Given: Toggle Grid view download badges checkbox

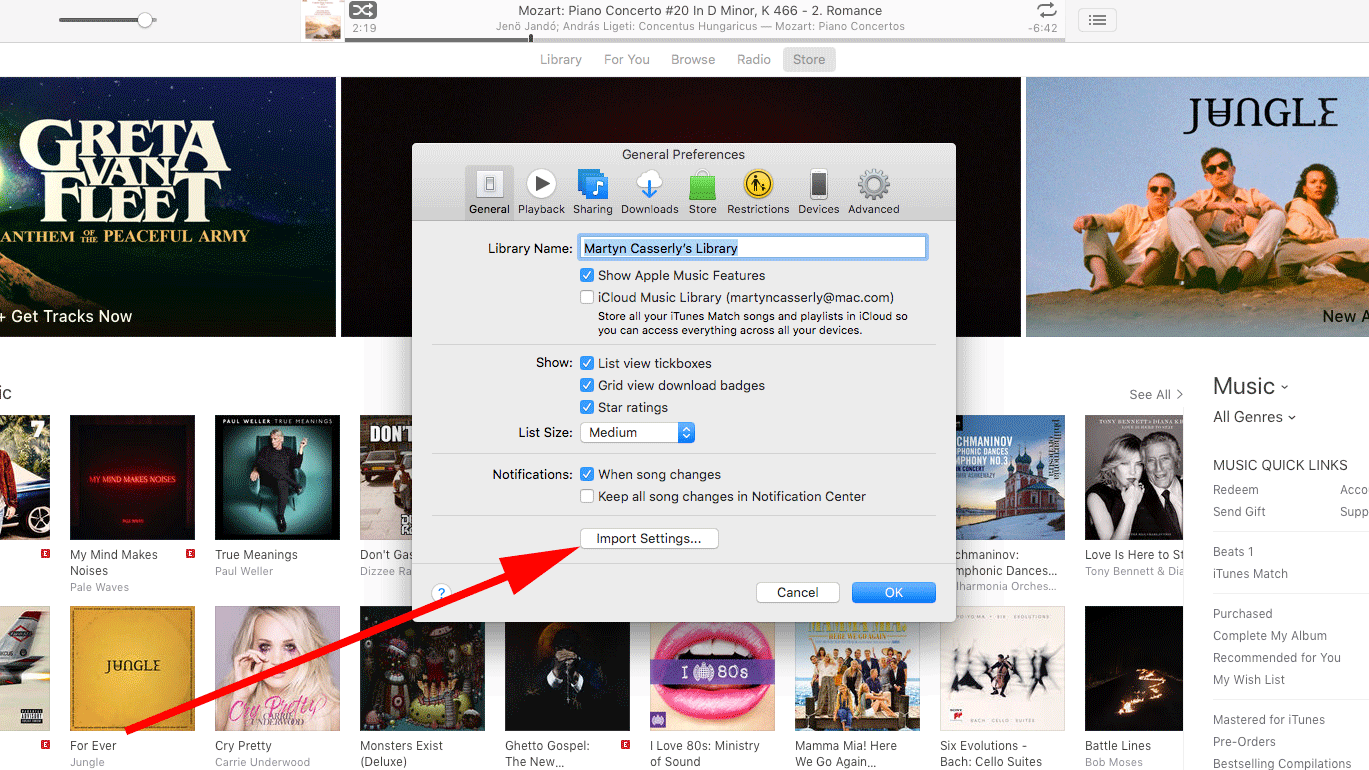Looking at the screenshot, I should coord(587,385).
